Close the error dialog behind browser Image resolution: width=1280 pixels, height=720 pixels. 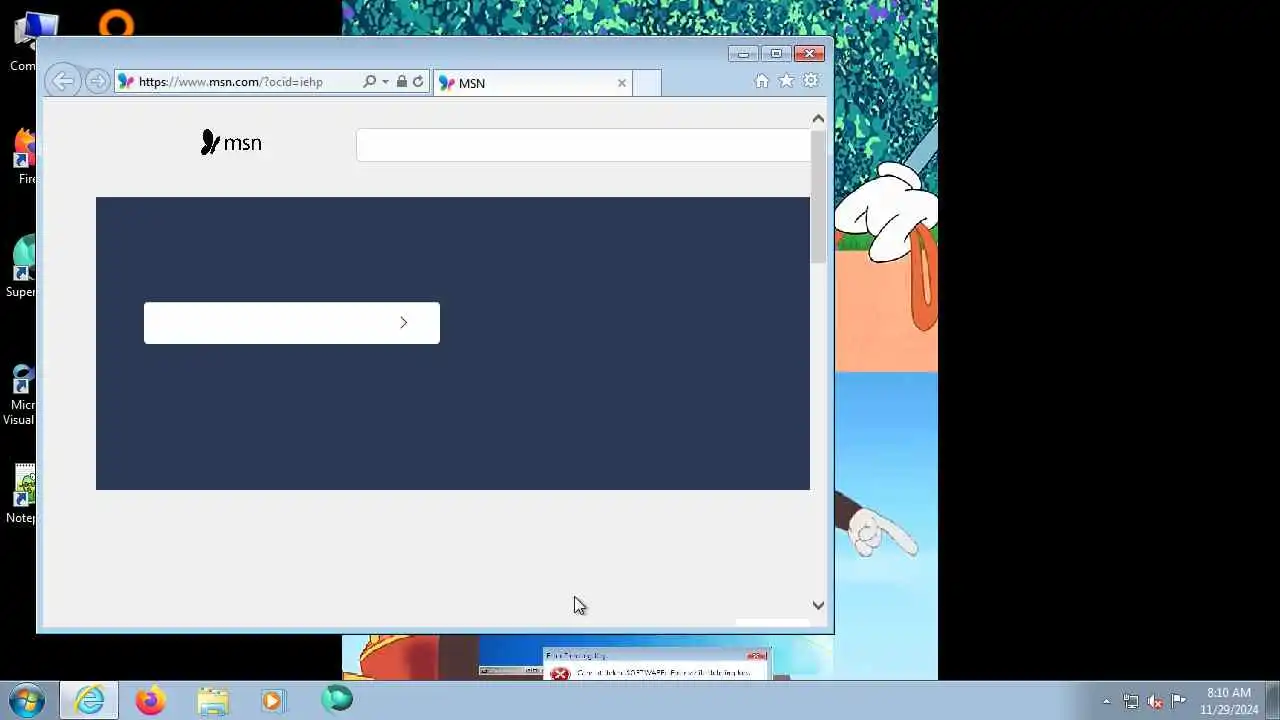[x=757, y=656]
